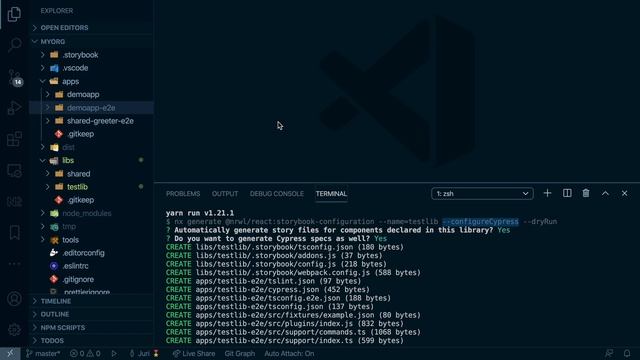Image resolution: width=640 pixels, height=360 pixels.
Task: Open .gitkeep file under libs
Action: [x=91, y=200]
